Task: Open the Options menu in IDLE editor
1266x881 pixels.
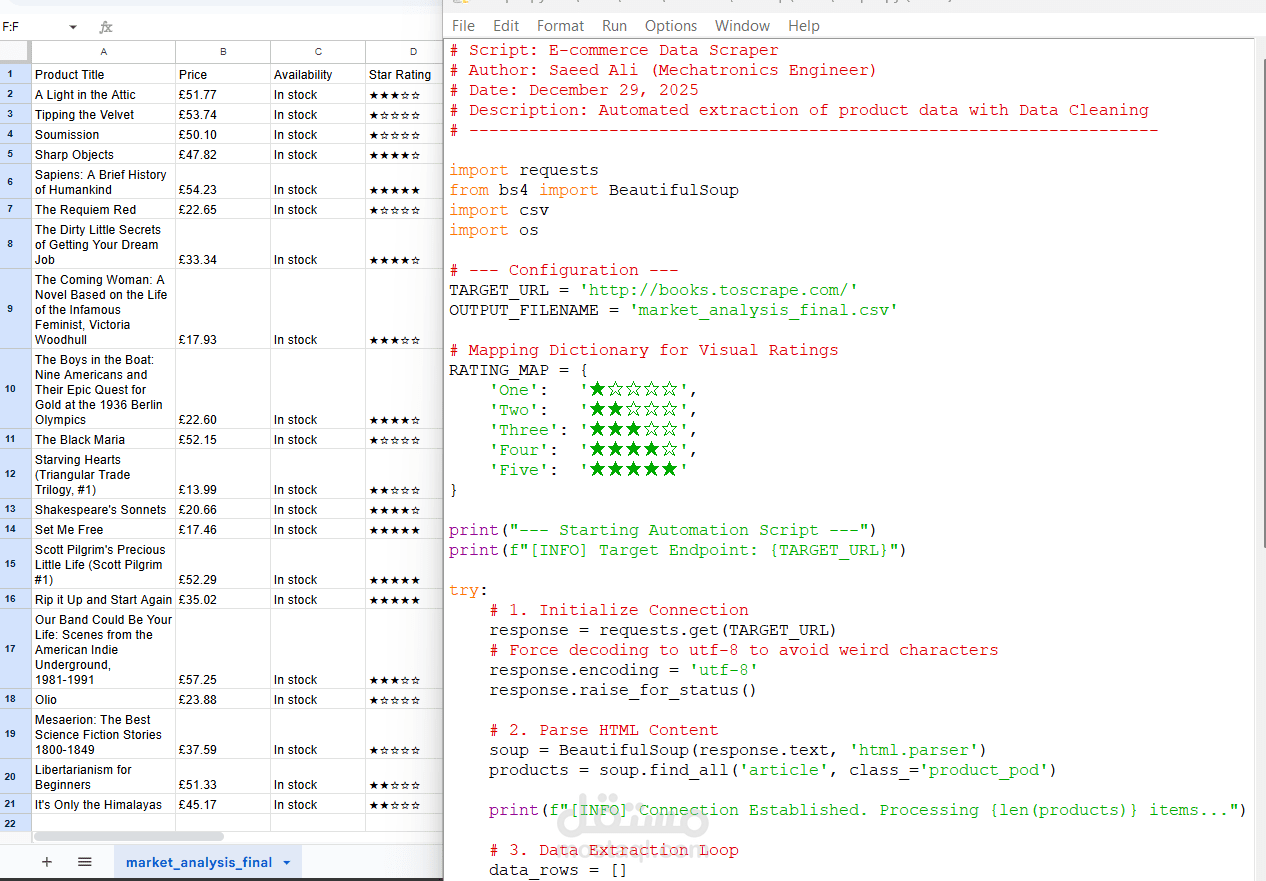Action: pos(671,26)
